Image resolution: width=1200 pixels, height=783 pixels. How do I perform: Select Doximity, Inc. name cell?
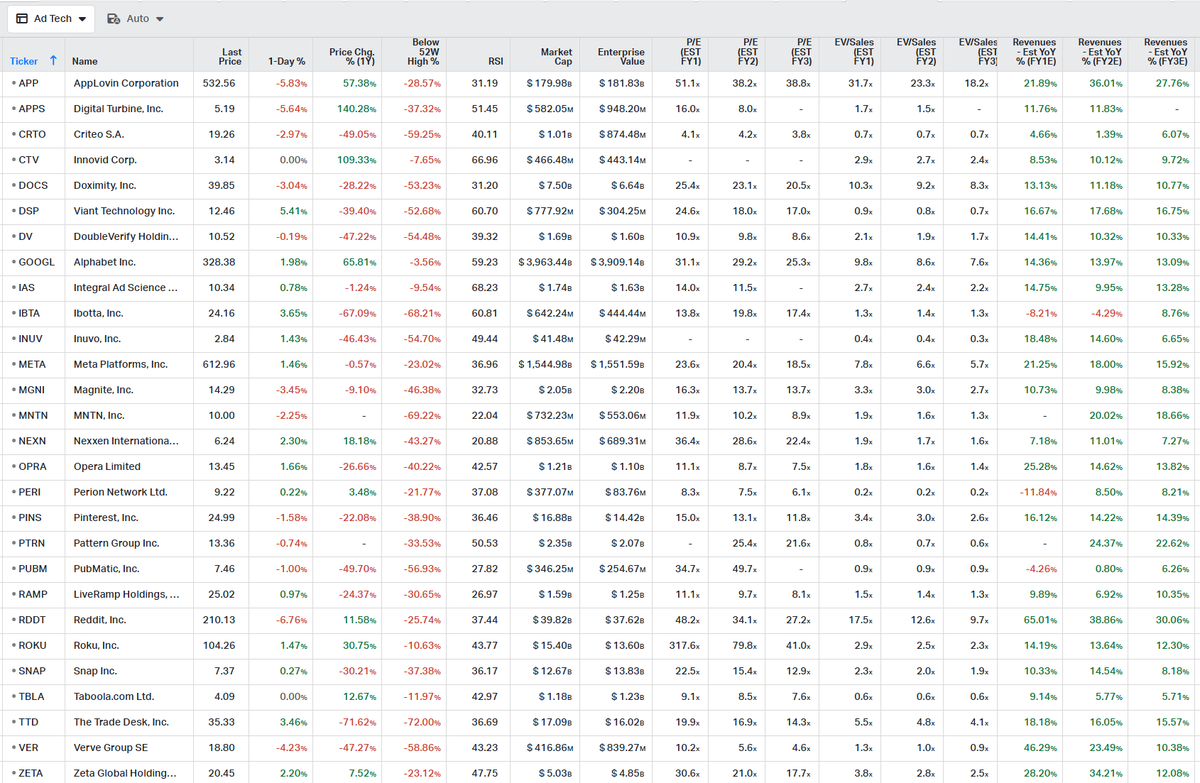click(105, 185)
